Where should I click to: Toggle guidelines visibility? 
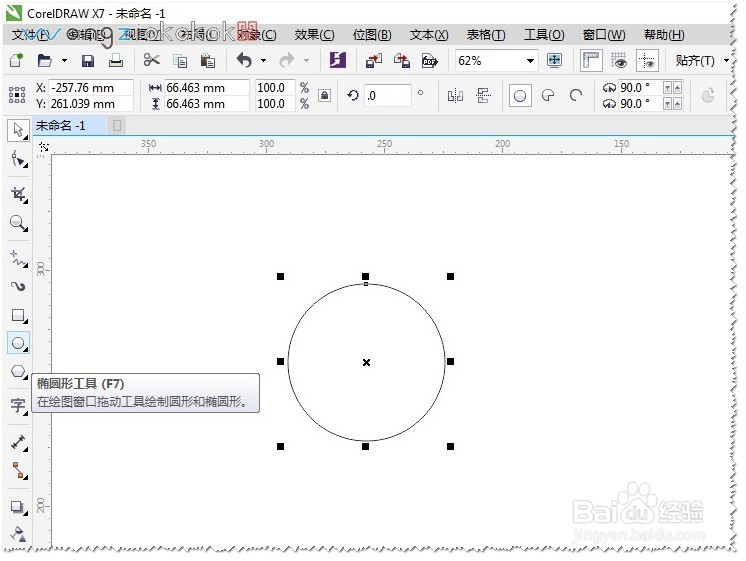point(647,60)
